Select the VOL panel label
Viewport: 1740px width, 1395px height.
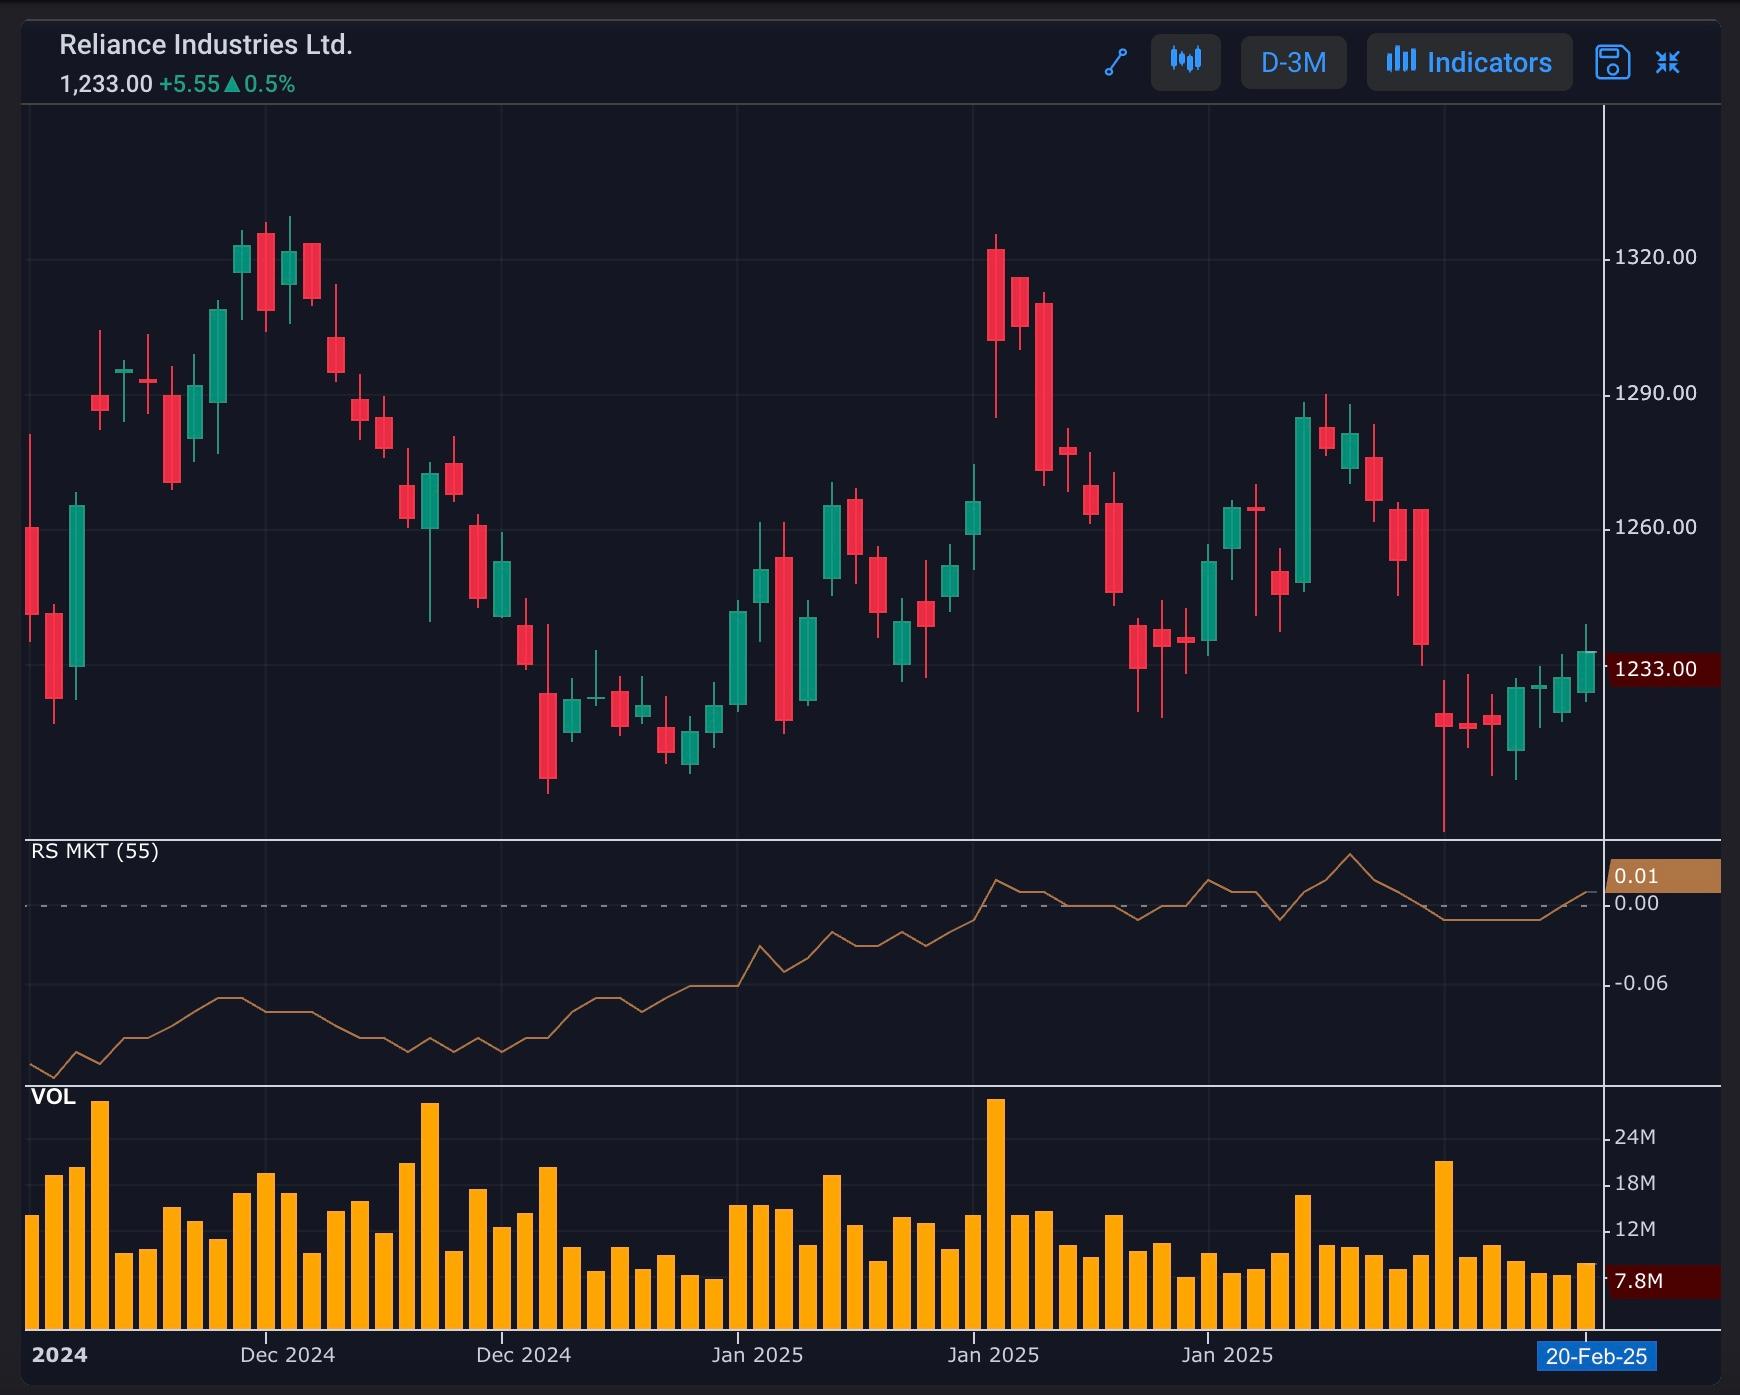point(53,1097)
